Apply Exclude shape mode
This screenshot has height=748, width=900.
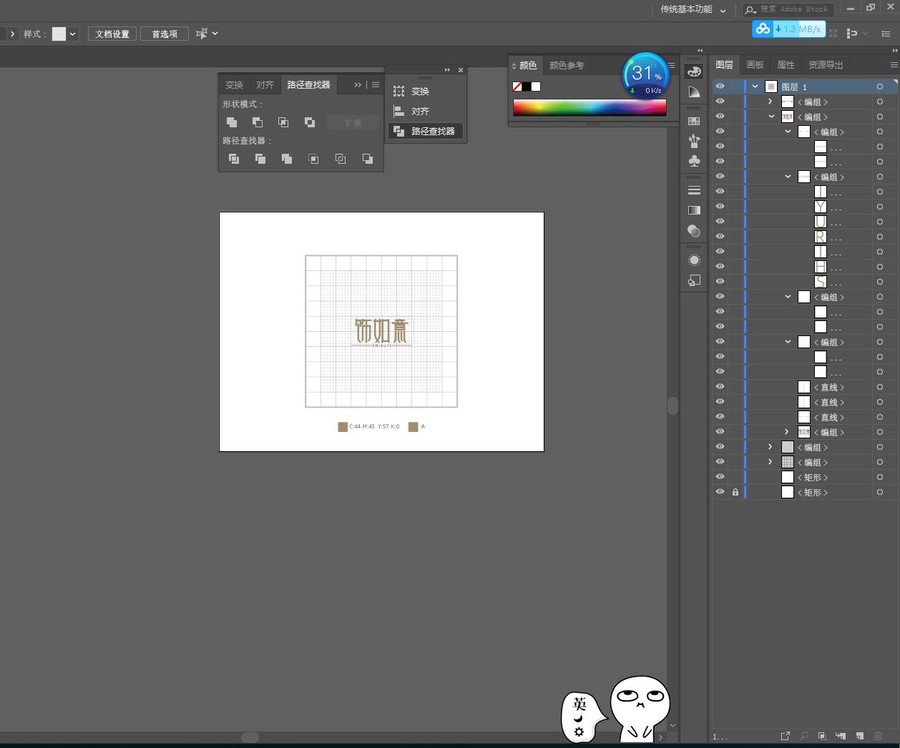[x=310, y=122]
